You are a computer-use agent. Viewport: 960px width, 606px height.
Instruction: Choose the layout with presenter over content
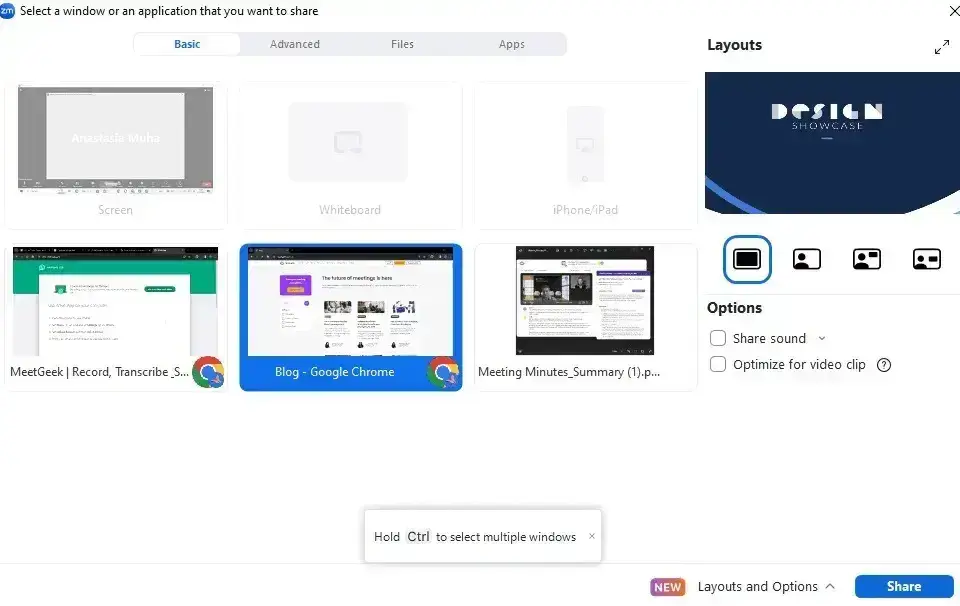pos(806,259)
